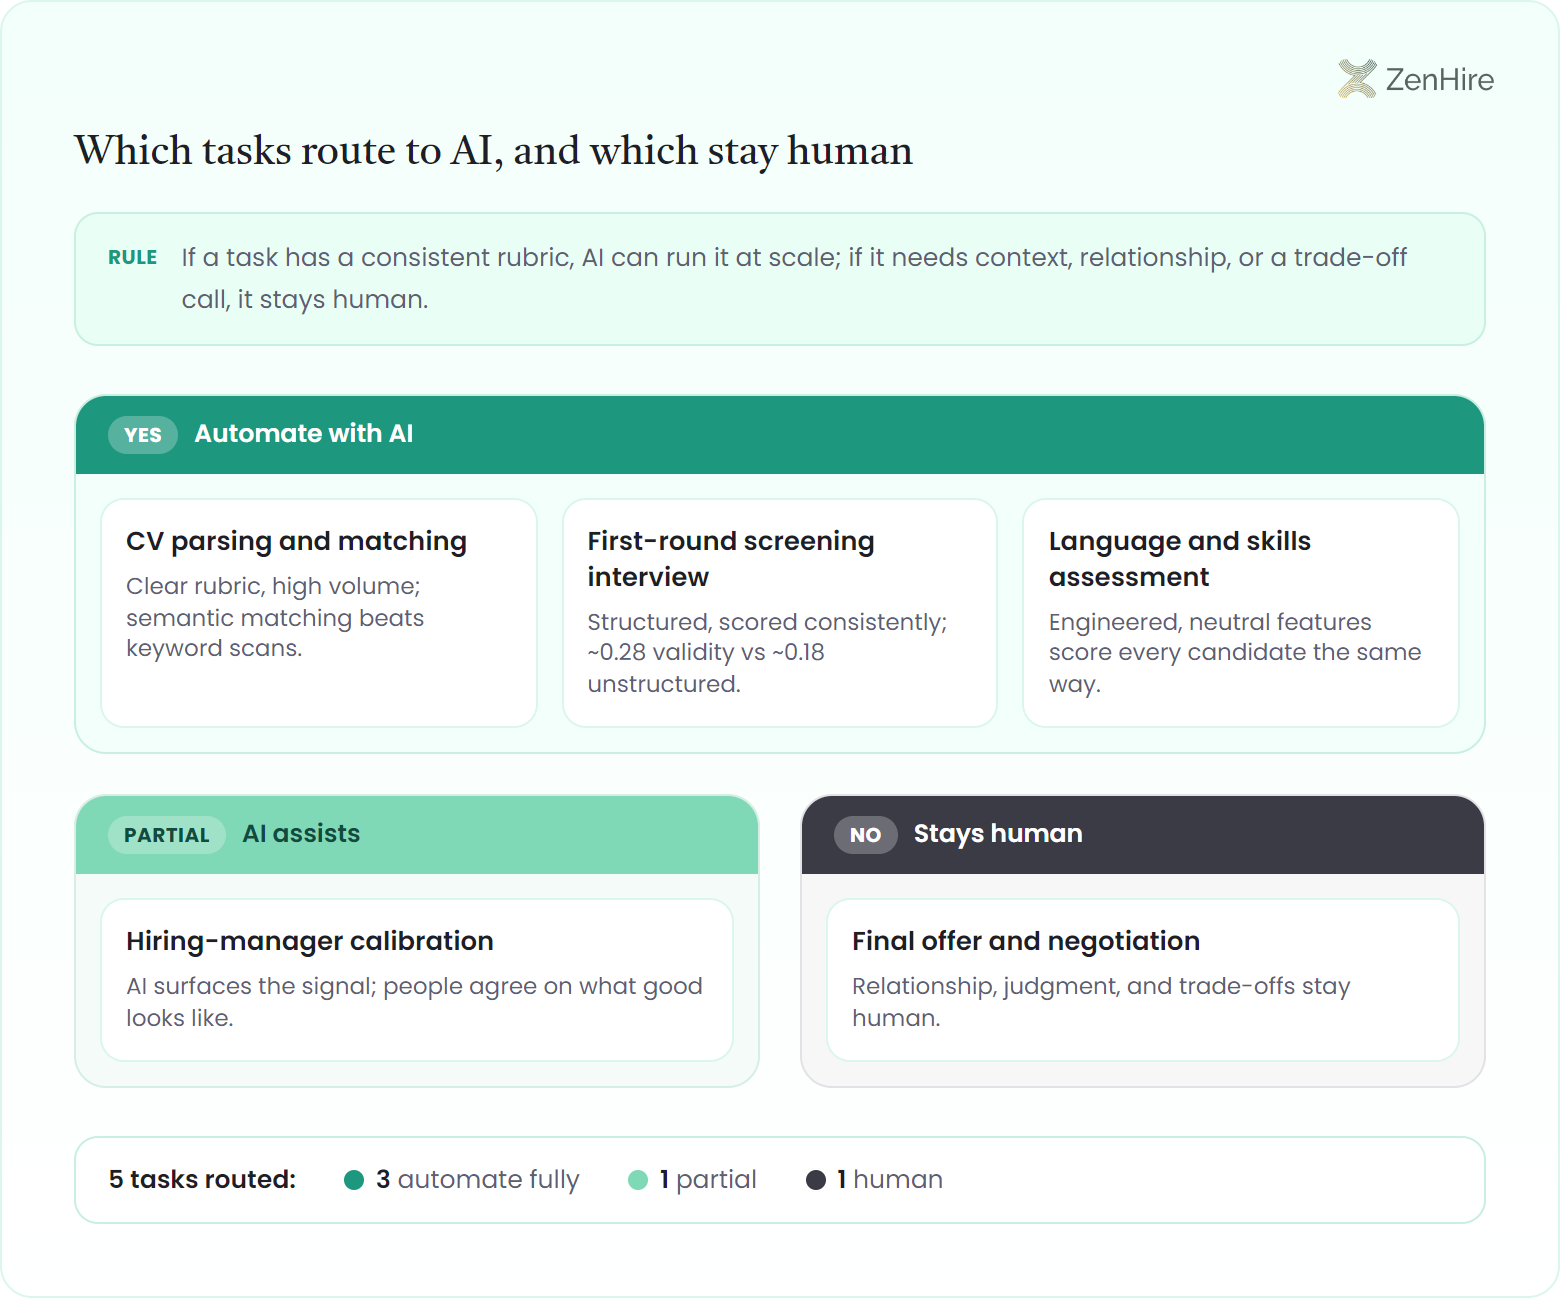Click the YES badge
1560x1298 pixels.
coord(143,434)
